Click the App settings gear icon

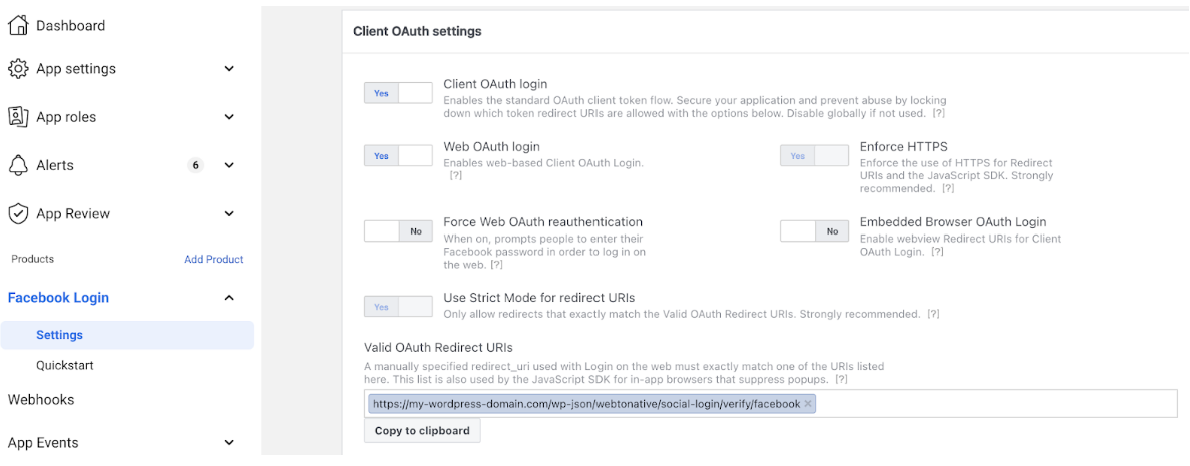(18, 68)
